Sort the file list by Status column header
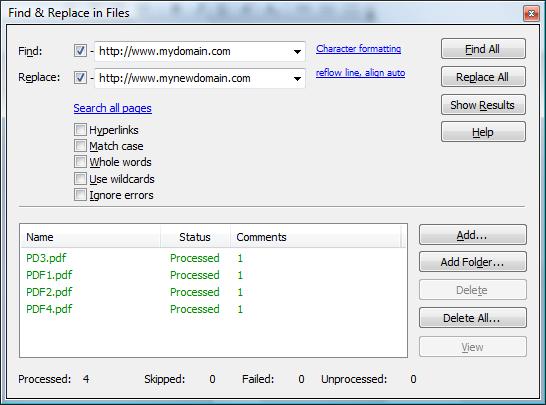 [x=195, y=237]
